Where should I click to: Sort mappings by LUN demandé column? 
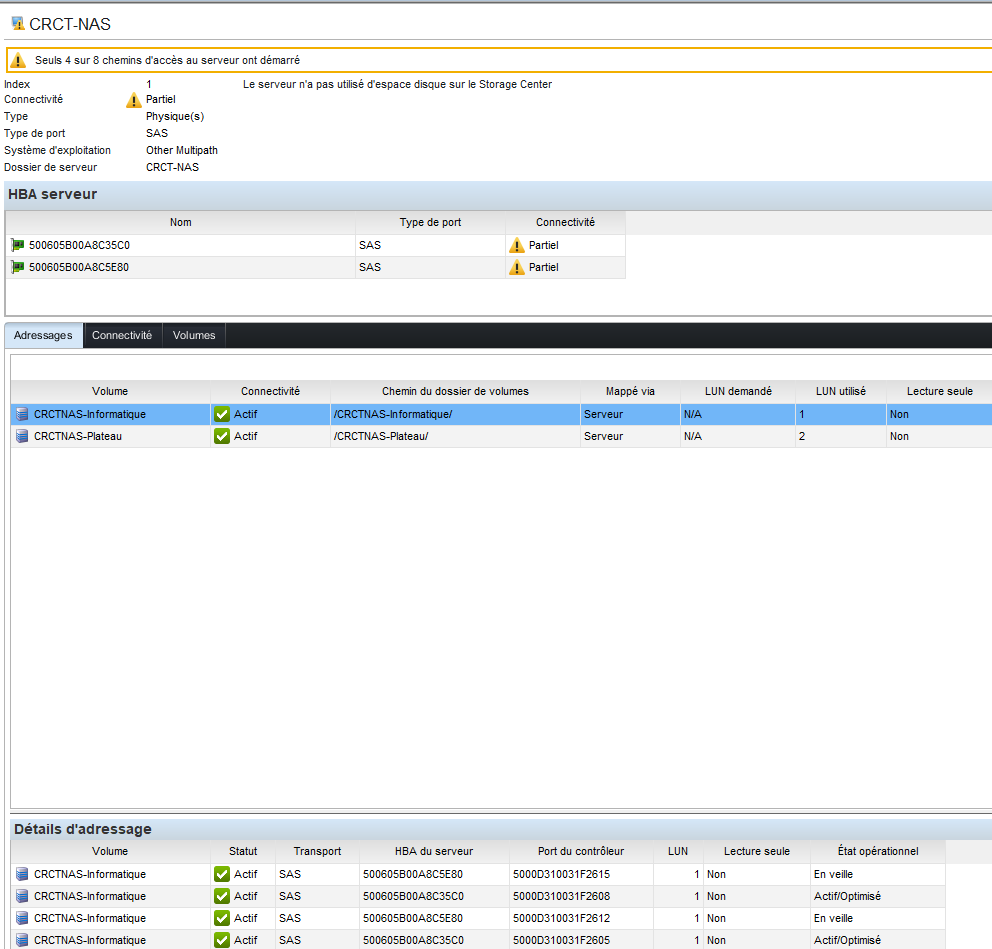[738, 391]
